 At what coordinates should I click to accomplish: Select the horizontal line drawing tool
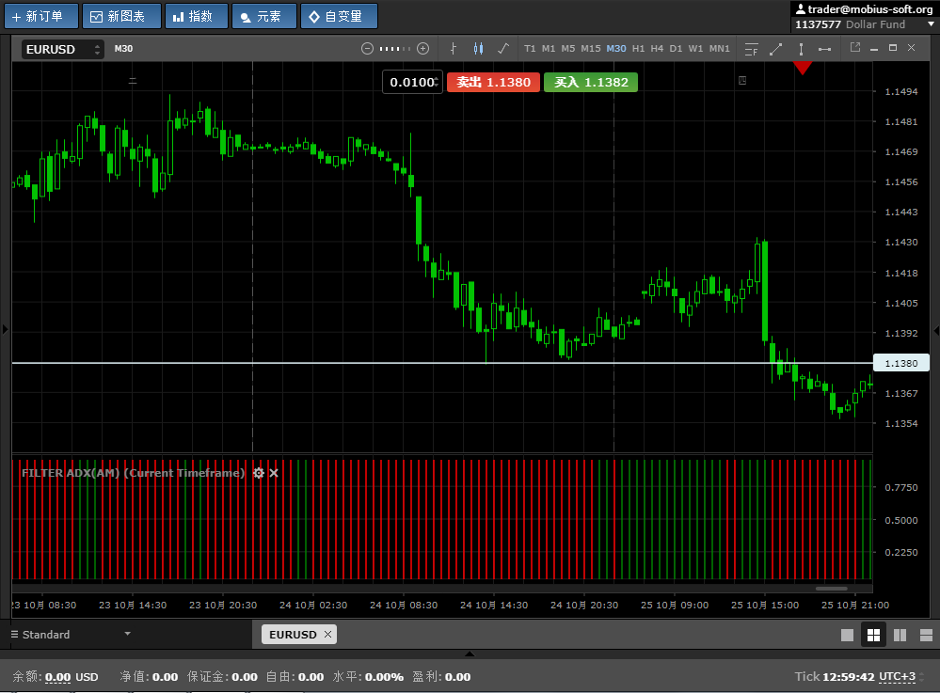click(x=824, y=48)
